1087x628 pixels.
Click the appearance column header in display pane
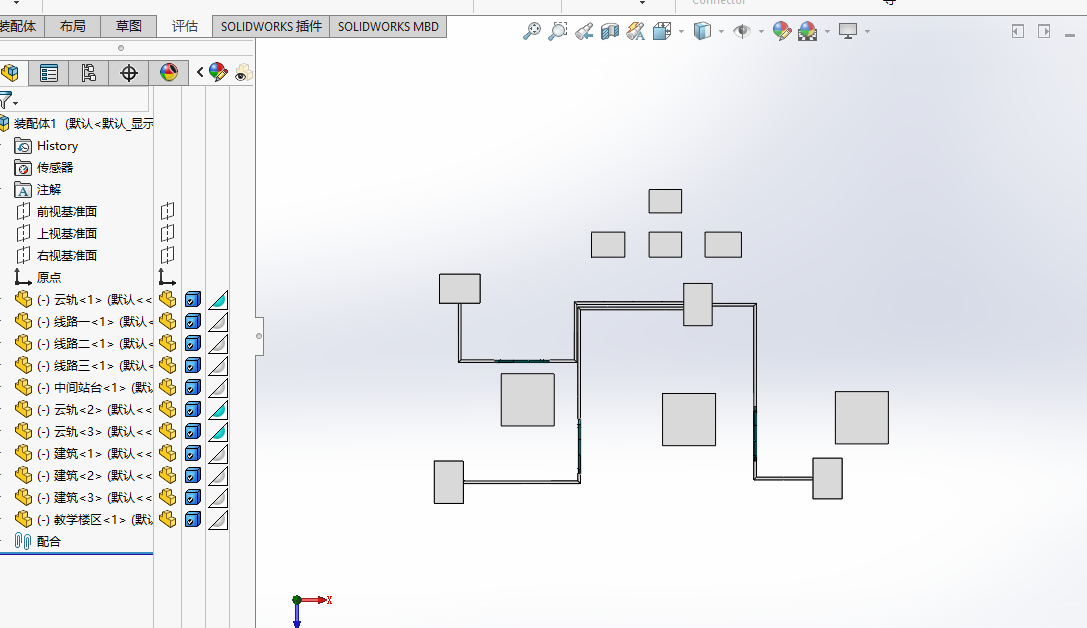coord(218,72)
